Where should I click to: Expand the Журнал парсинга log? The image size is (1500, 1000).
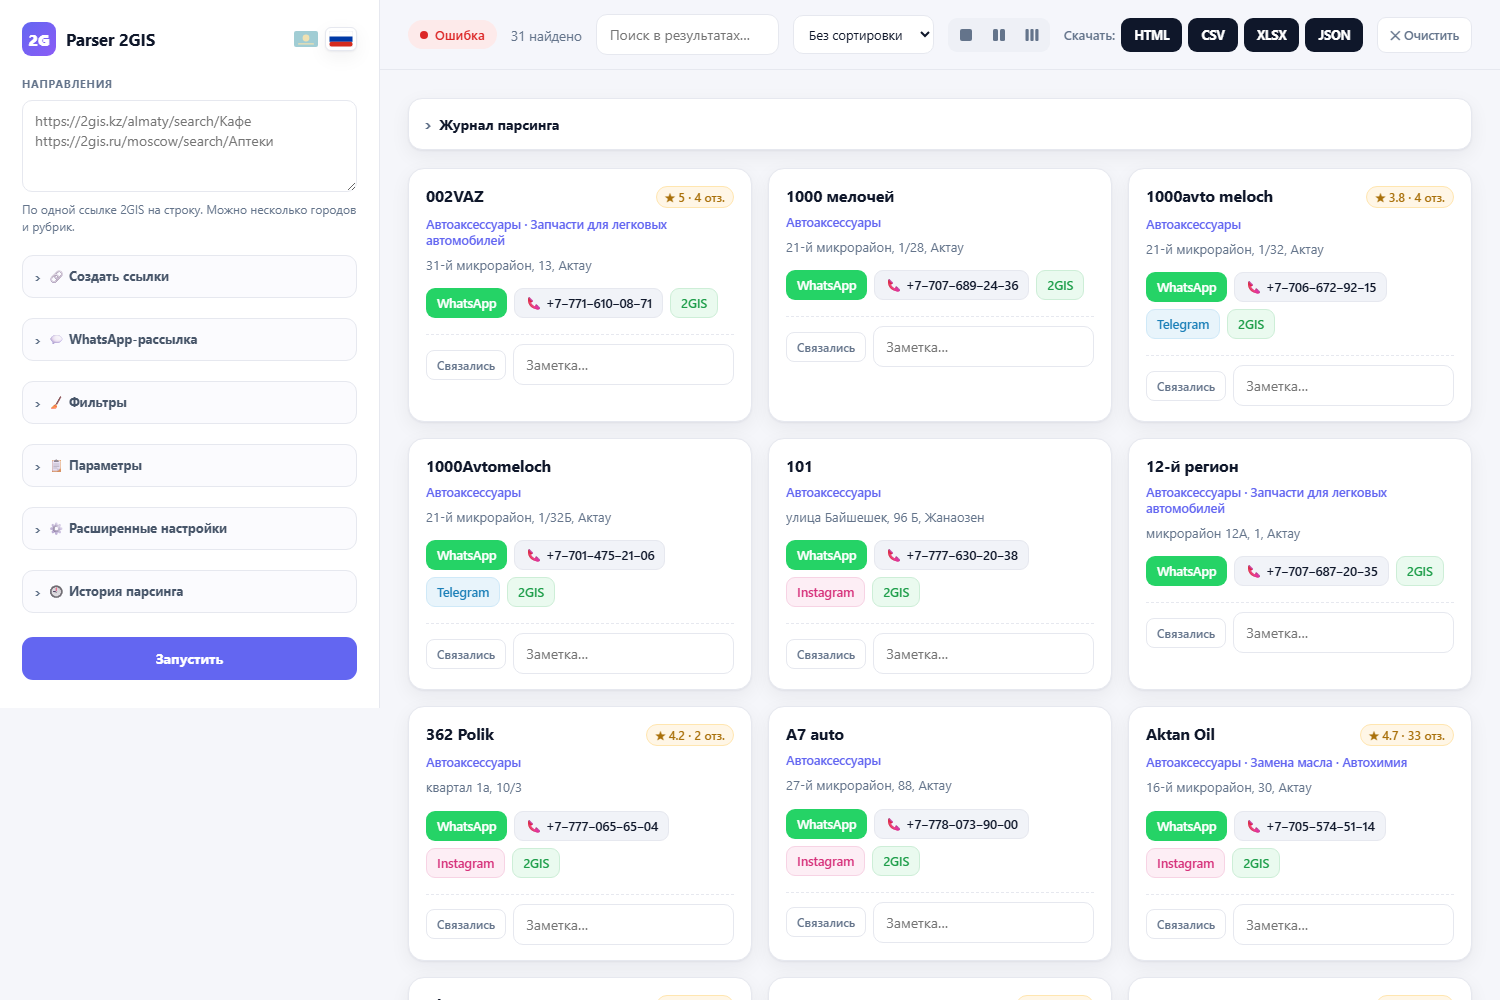[940, 125]
